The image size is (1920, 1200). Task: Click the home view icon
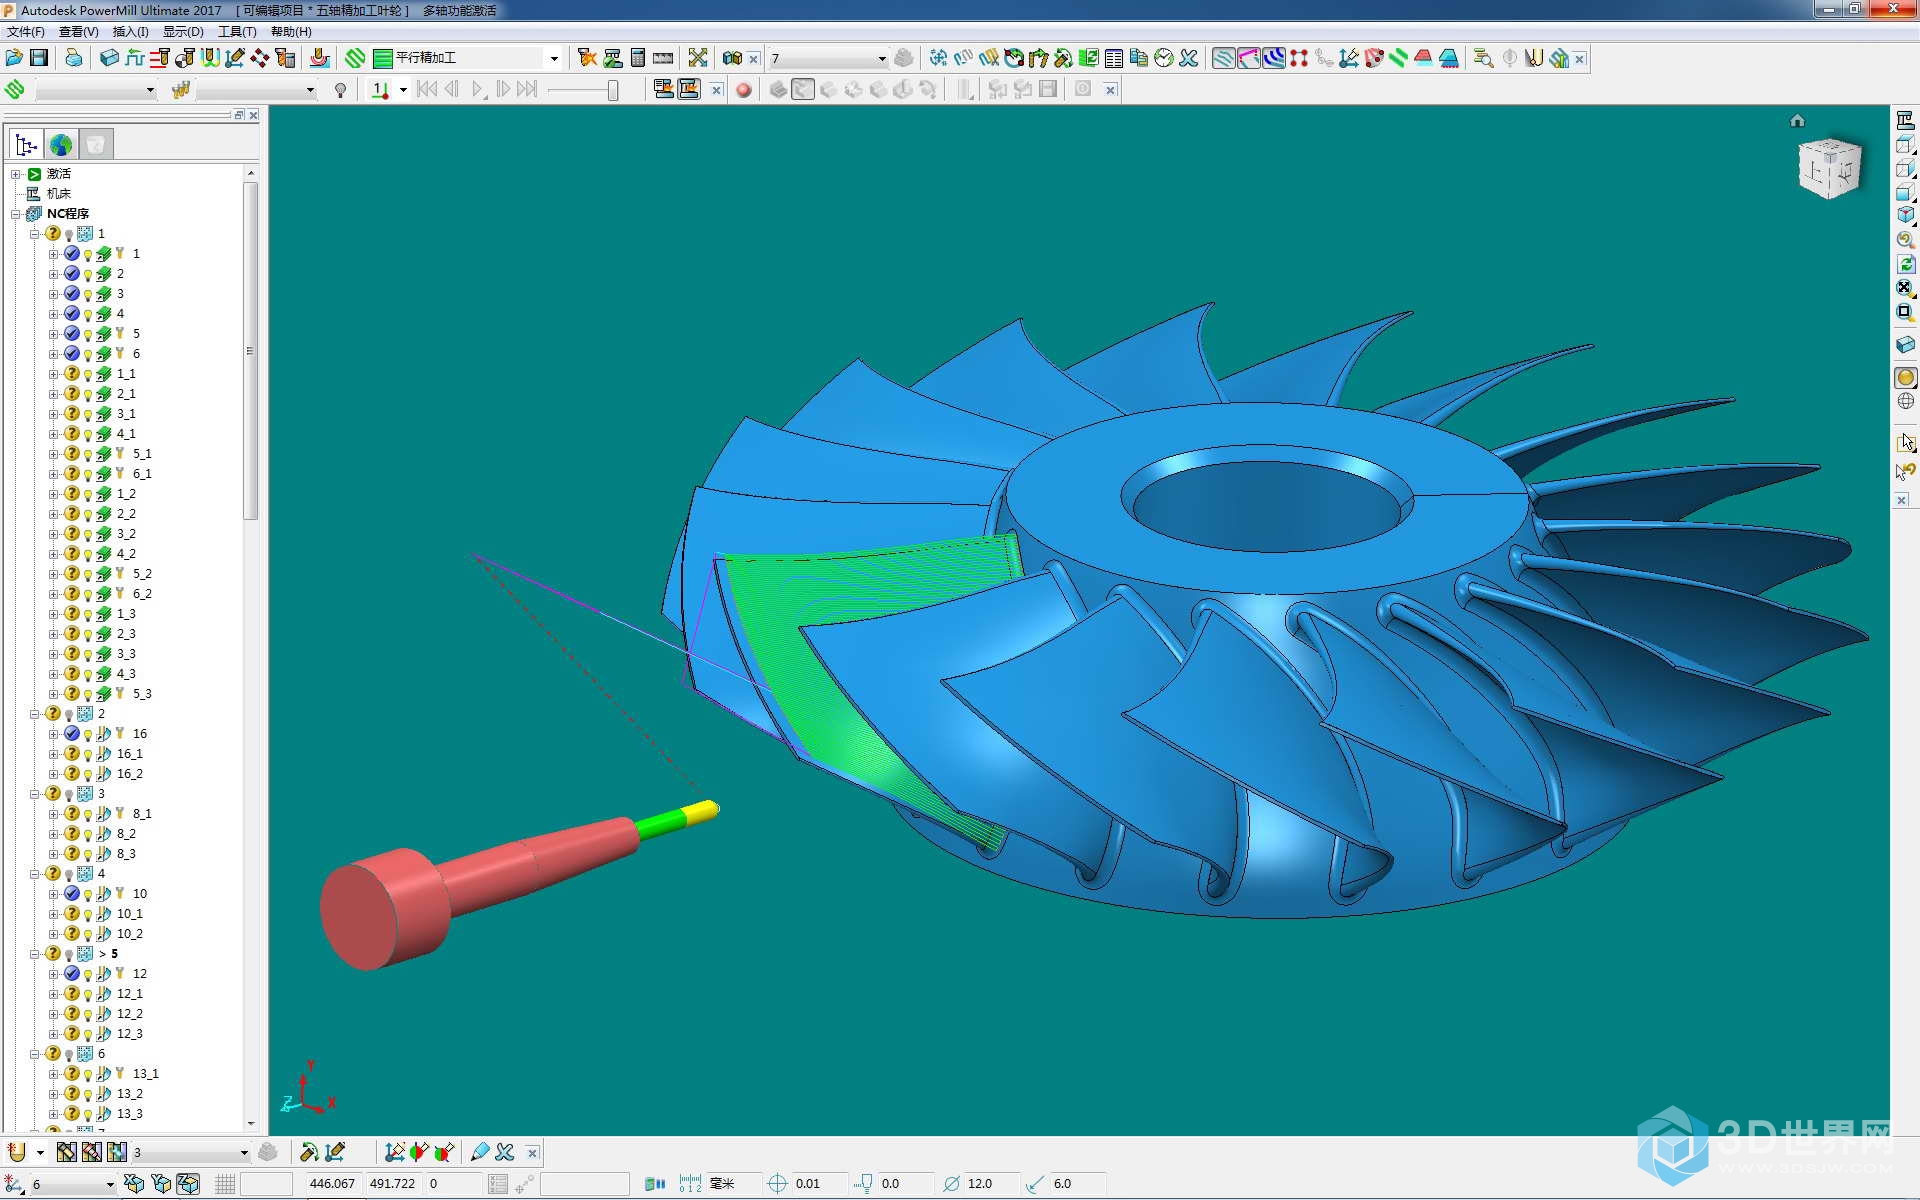pyautogui.click(x=1797, y=121)
